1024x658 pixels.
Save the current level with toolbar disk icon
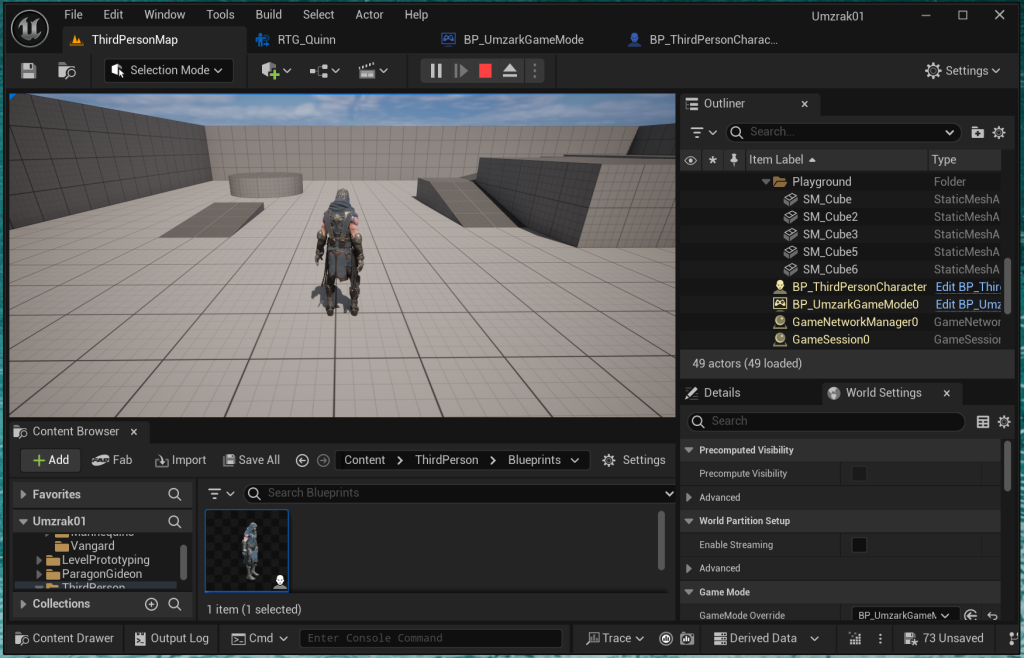pyautogui.click(x=28, y=70)
